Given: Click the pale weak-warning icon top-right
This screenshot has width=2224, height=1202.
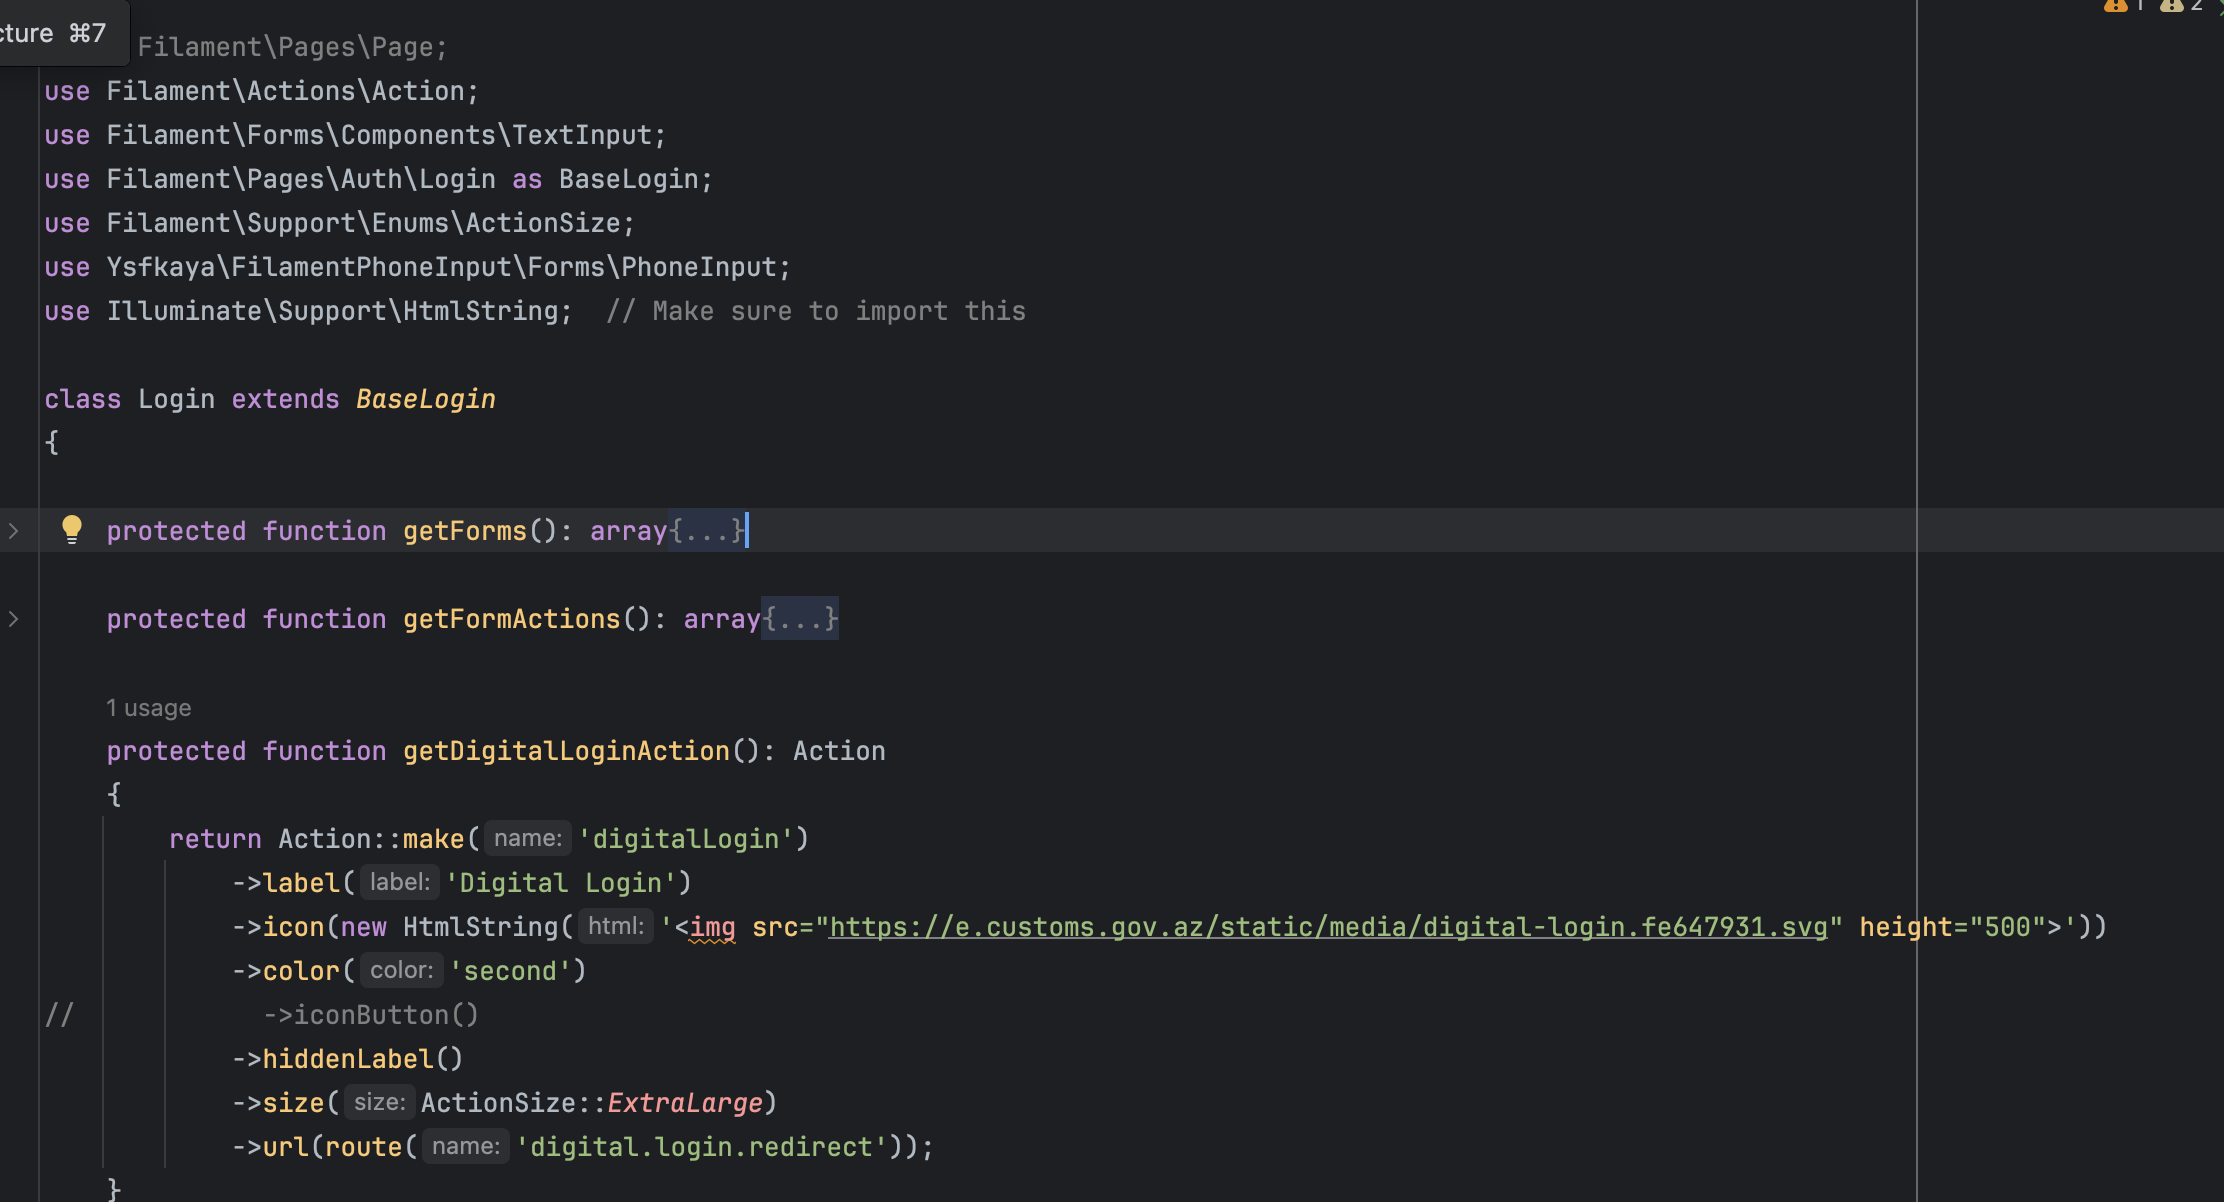Looking at the screenshot, I should click(2171, 7).
